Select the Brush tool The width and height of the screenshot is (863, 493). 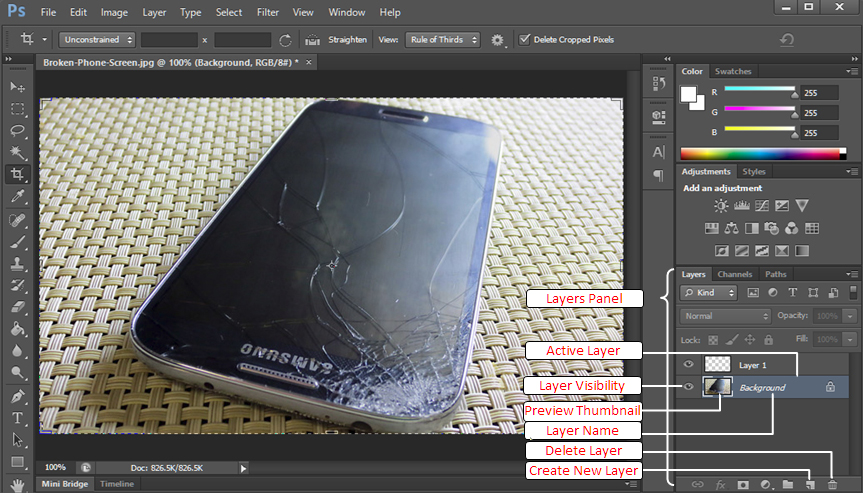click(17, 242)
